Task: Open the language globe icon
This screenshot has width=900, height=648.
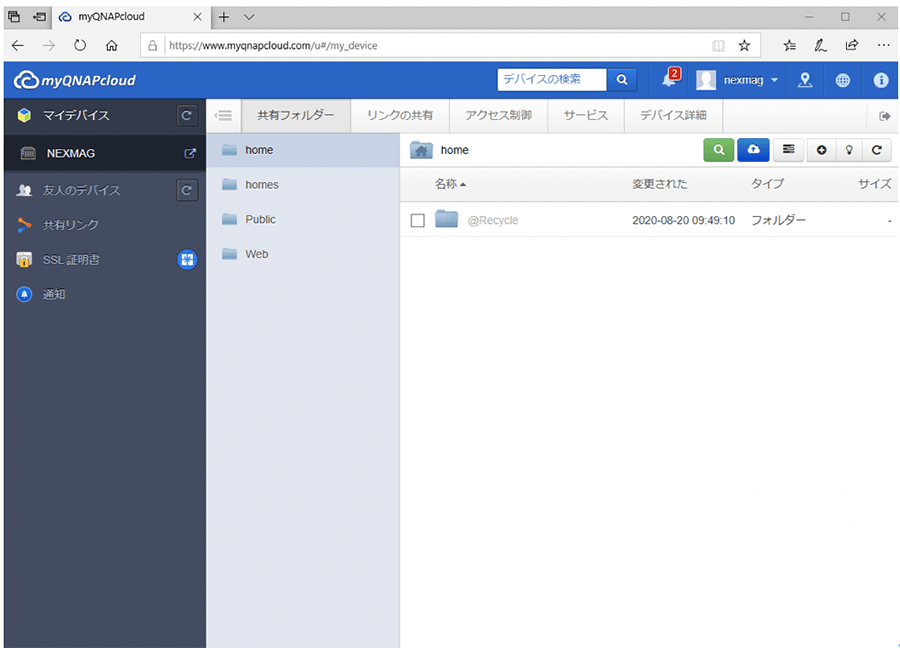Action: tap(843, 80)
